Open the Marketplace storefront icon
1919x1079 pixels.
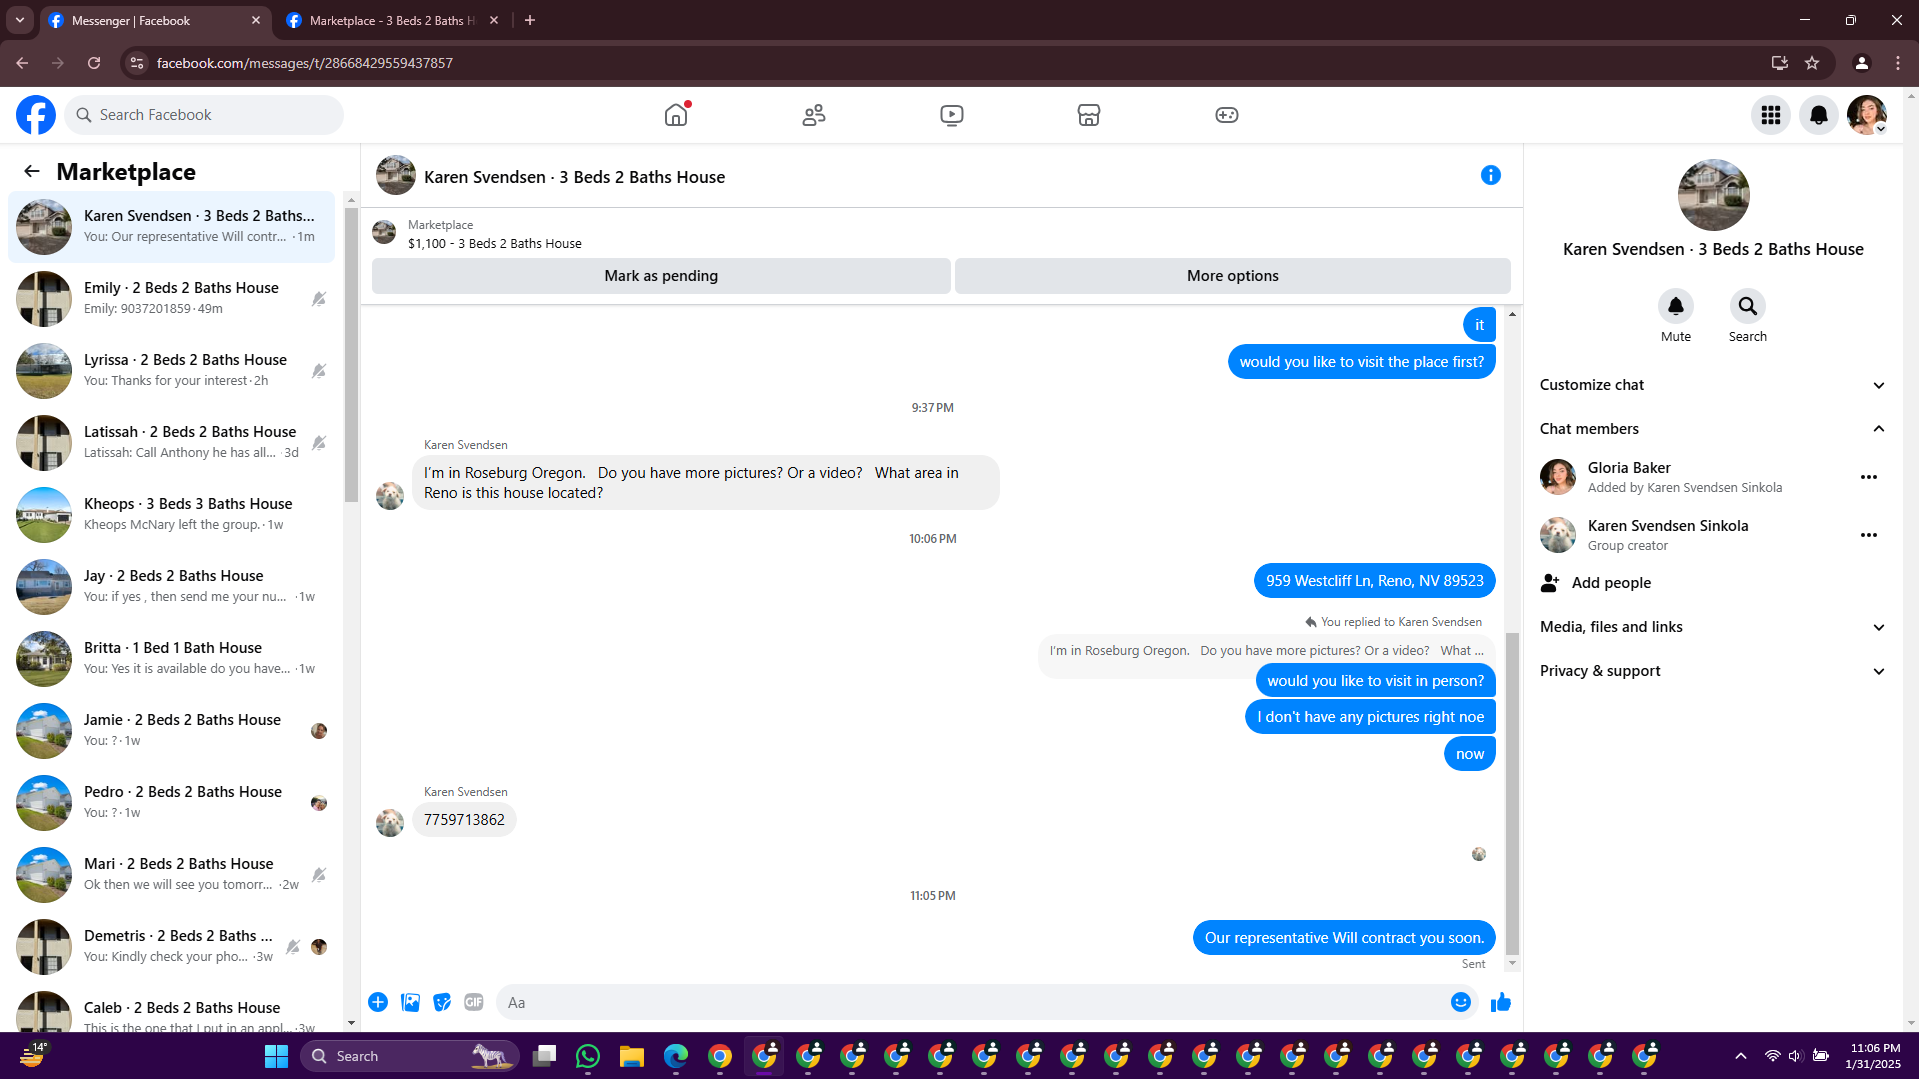tap(1089, 115)
